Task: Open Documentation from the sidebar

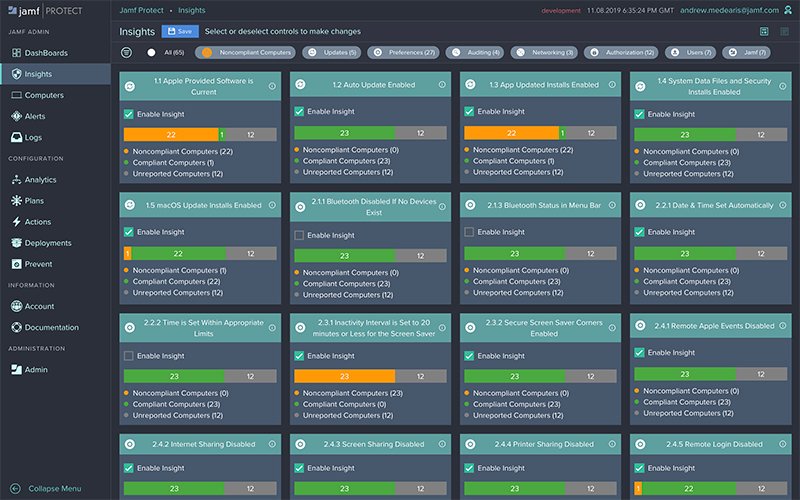Action: [51, 327]
